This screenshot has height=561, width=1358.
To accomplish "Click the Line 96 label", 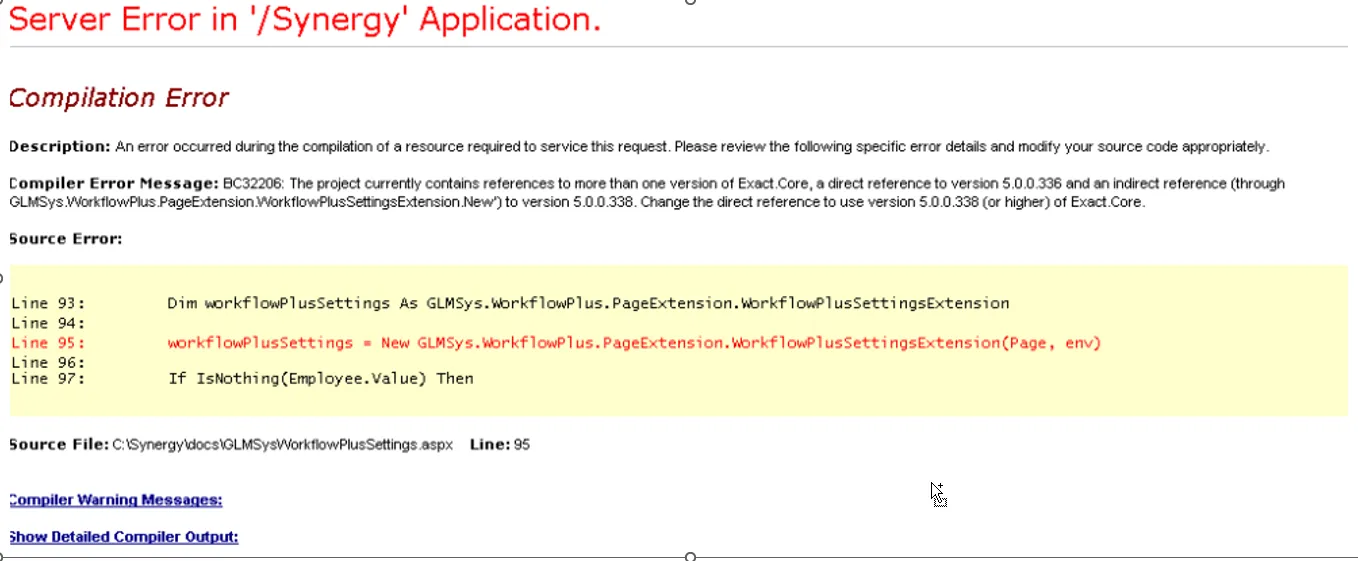I will coord(48,362).
